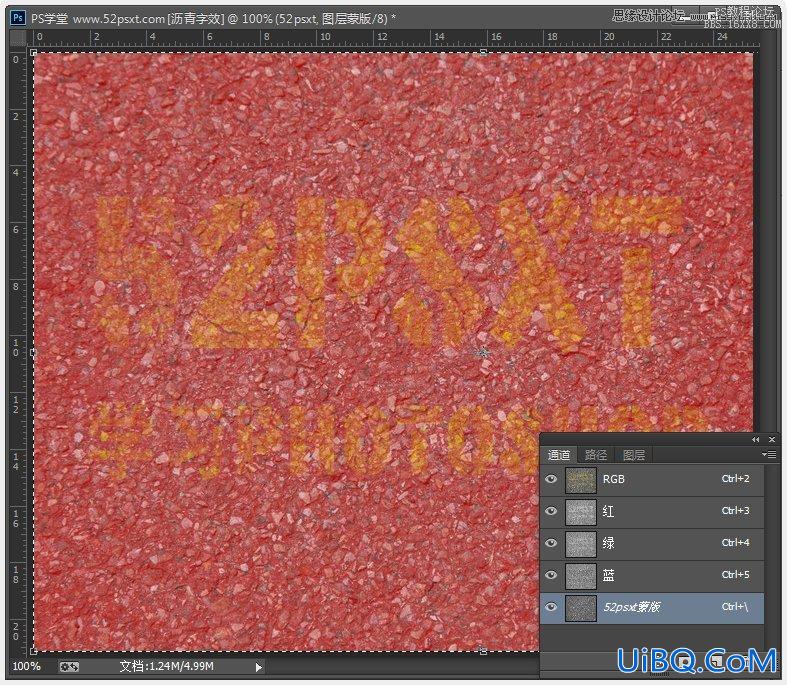Switch to the 路径 tab
787x685 pixels.
tap(596, 455)
